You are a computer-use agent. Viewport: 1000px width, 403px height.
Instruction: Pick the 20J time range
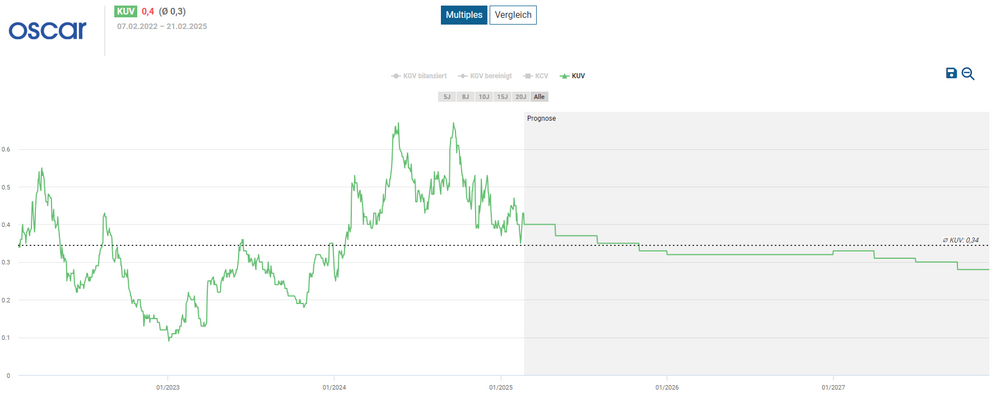522,96
